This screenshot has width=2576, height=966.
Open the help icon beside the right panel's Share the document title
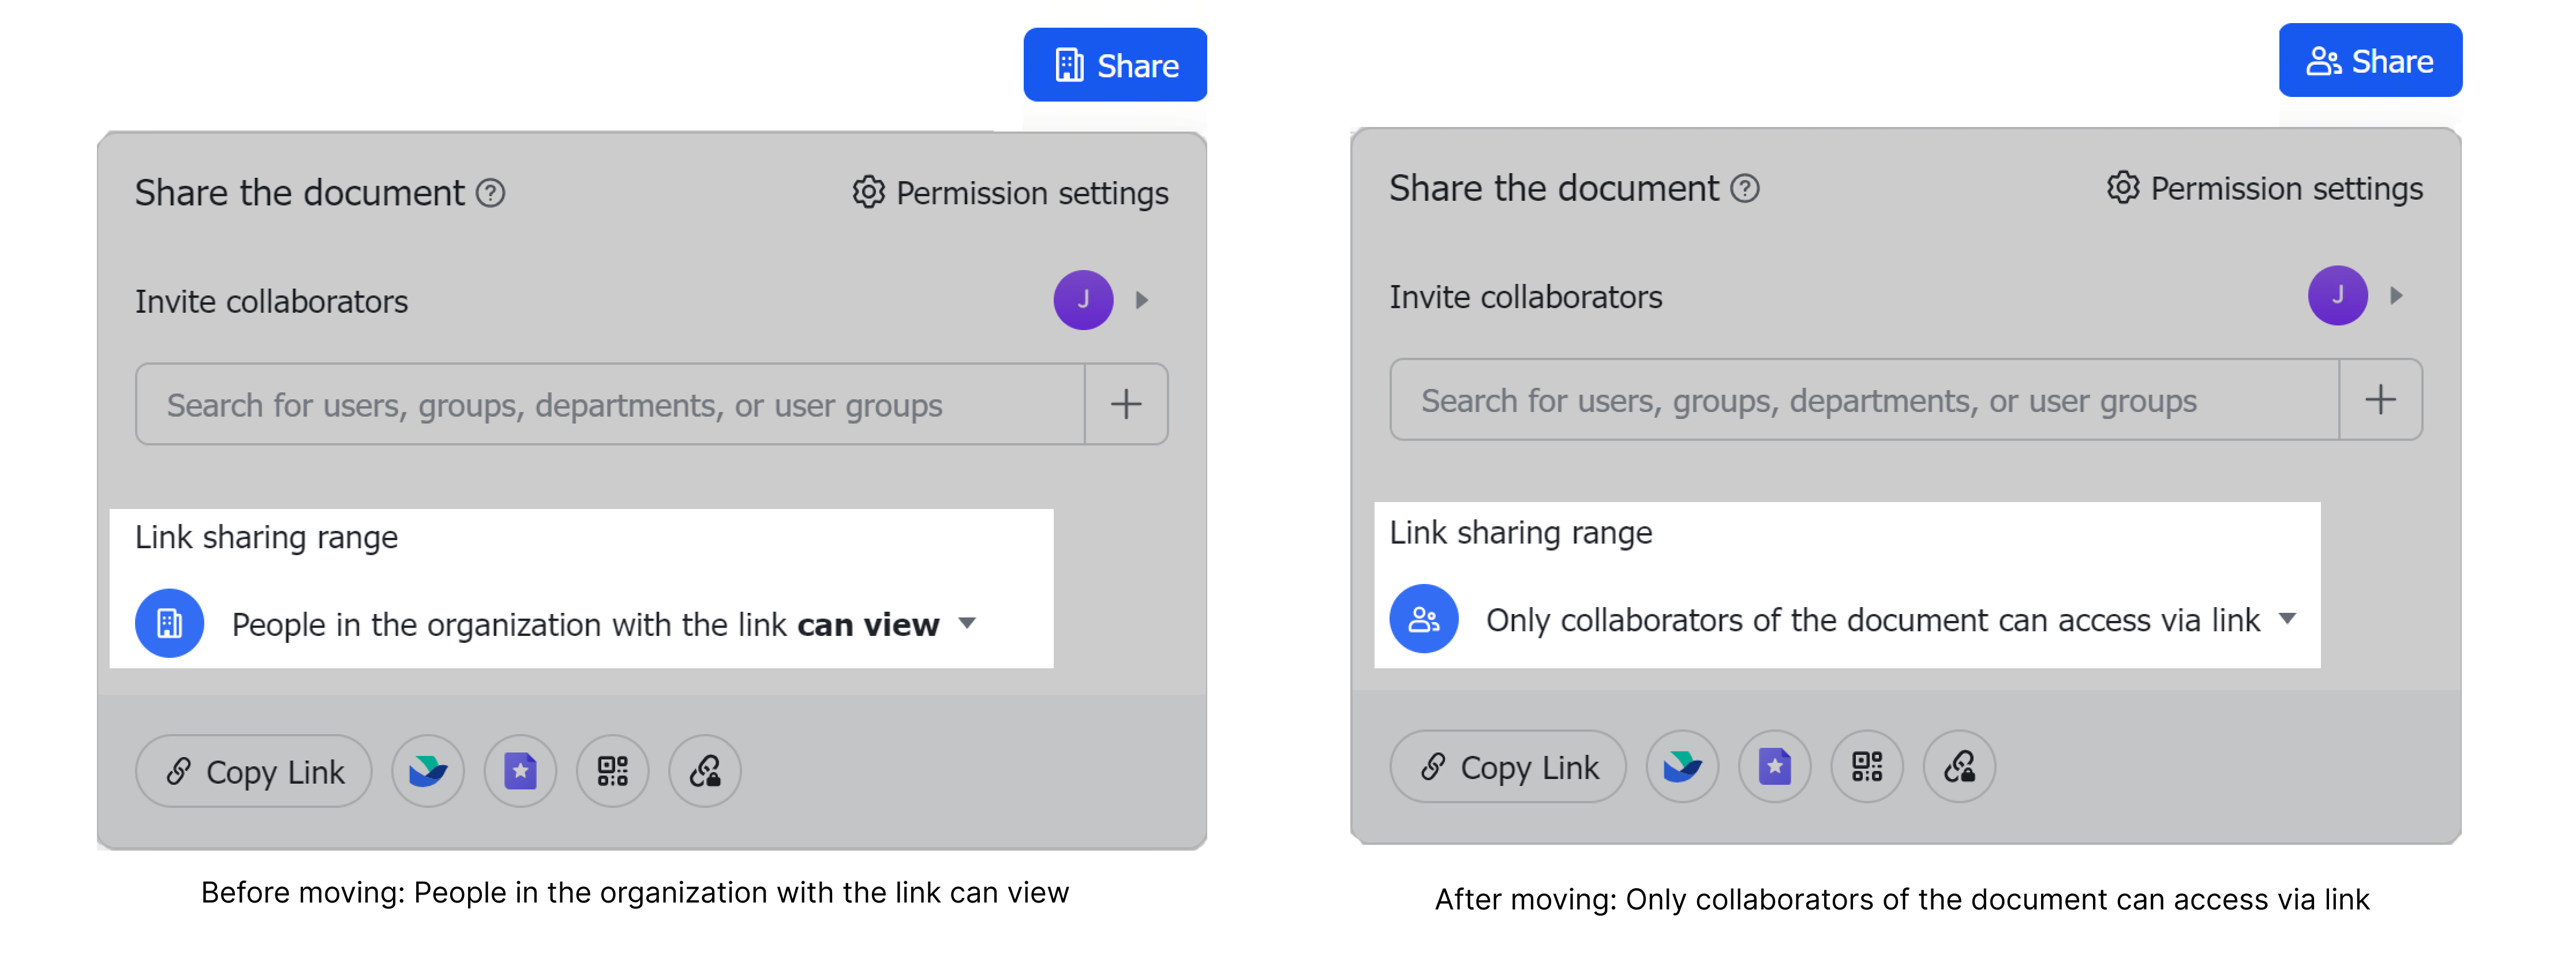[1744, 188]
